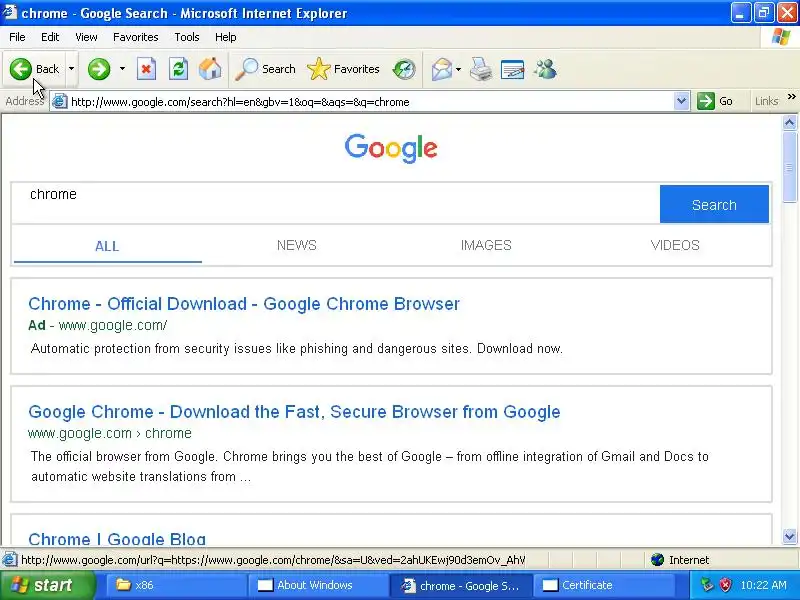
Task: Switch to the IMAGES tab
Action: [486, 245]
